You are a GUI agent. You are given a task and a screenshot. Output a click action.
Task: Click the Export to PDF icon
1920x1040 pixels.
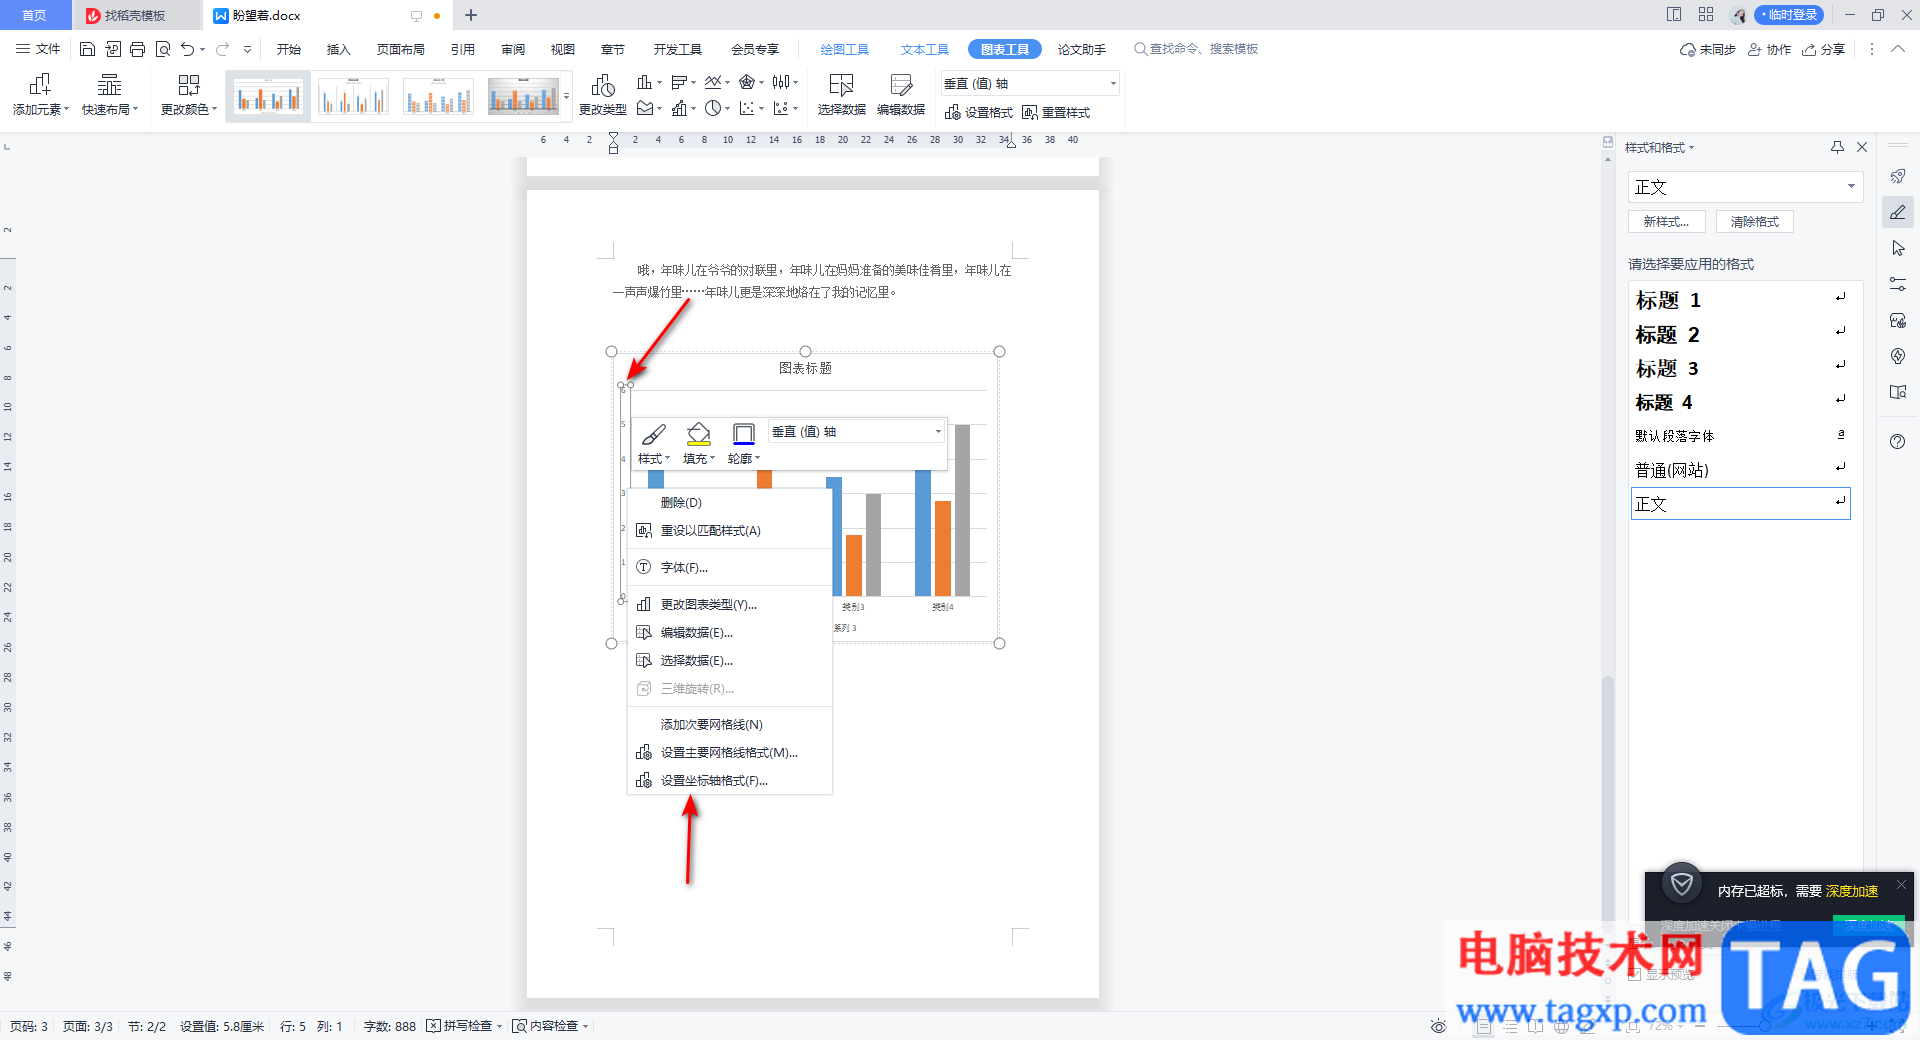[x=112, y=49]
